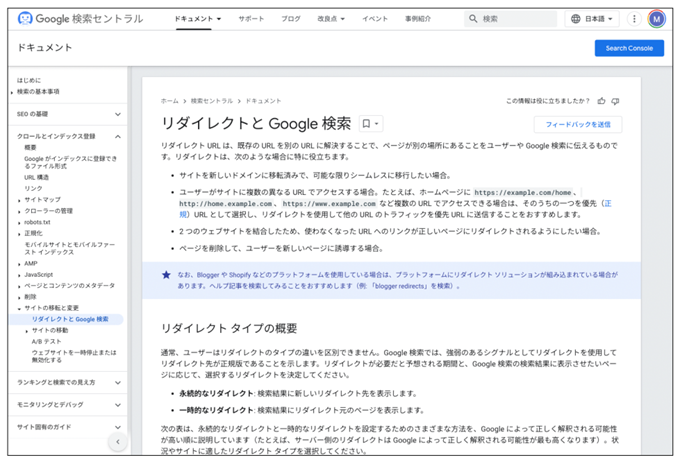Collapse the sidebar with the arrow button
This screenshot has width=680, height=462.
118,442
